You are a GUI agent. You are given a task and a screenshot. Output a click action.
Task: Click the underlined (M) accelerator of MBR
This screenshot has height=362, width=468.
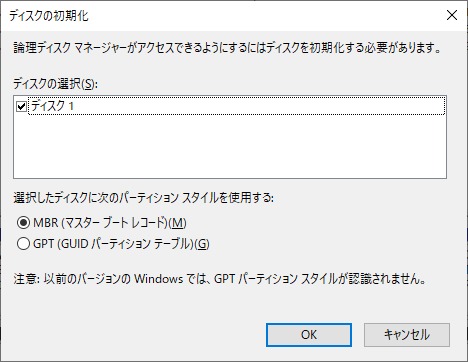pos(178,223)
